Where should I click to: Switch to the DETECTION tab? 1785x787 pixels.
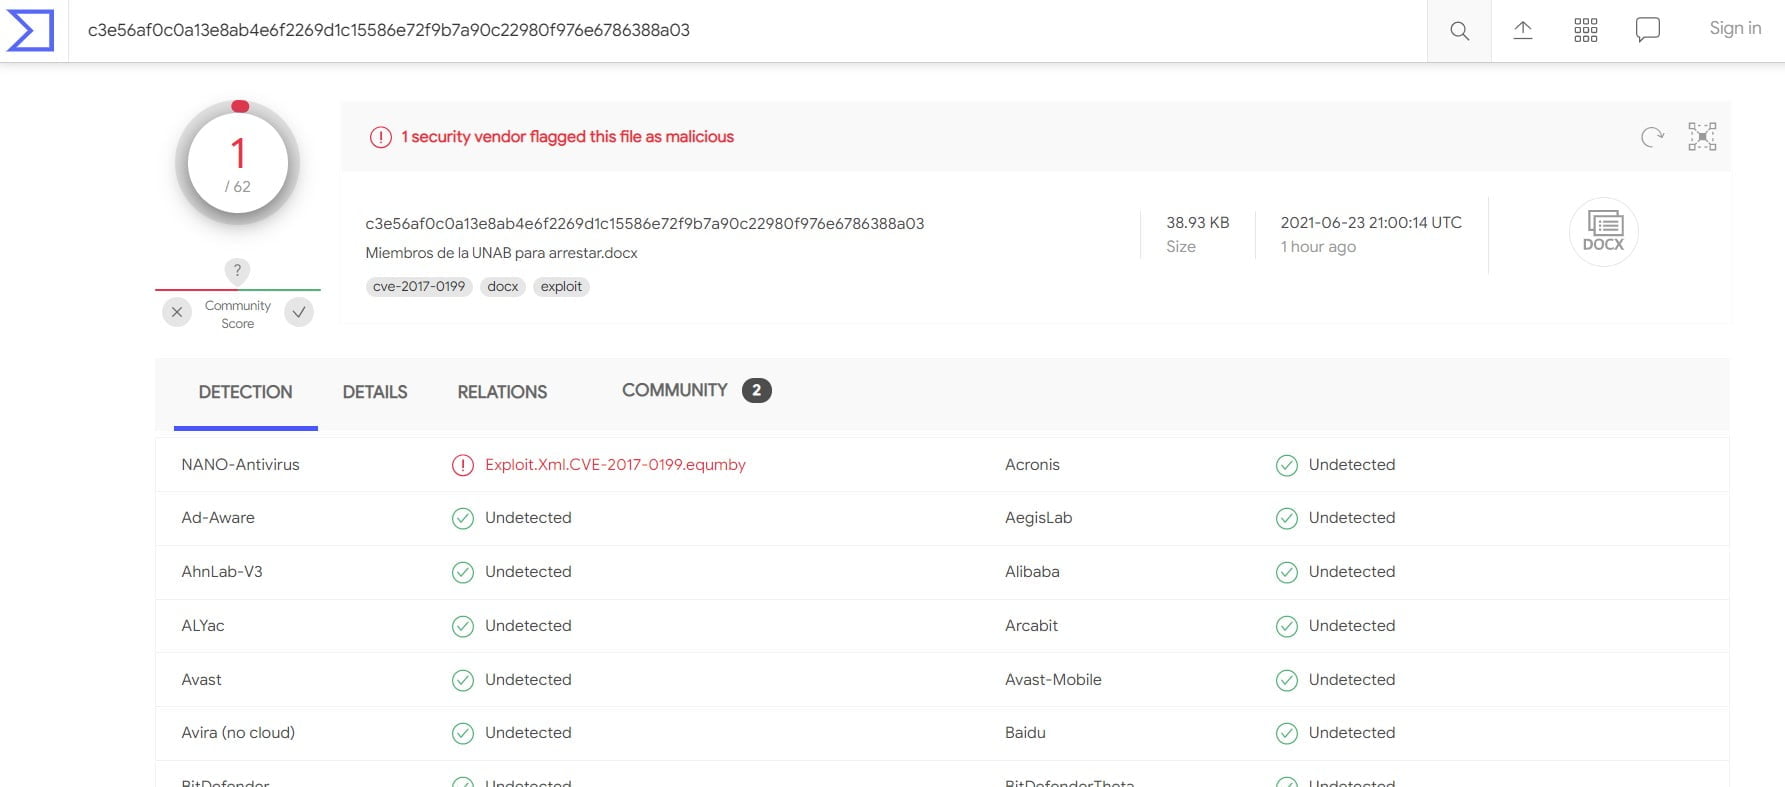[245, 393]
